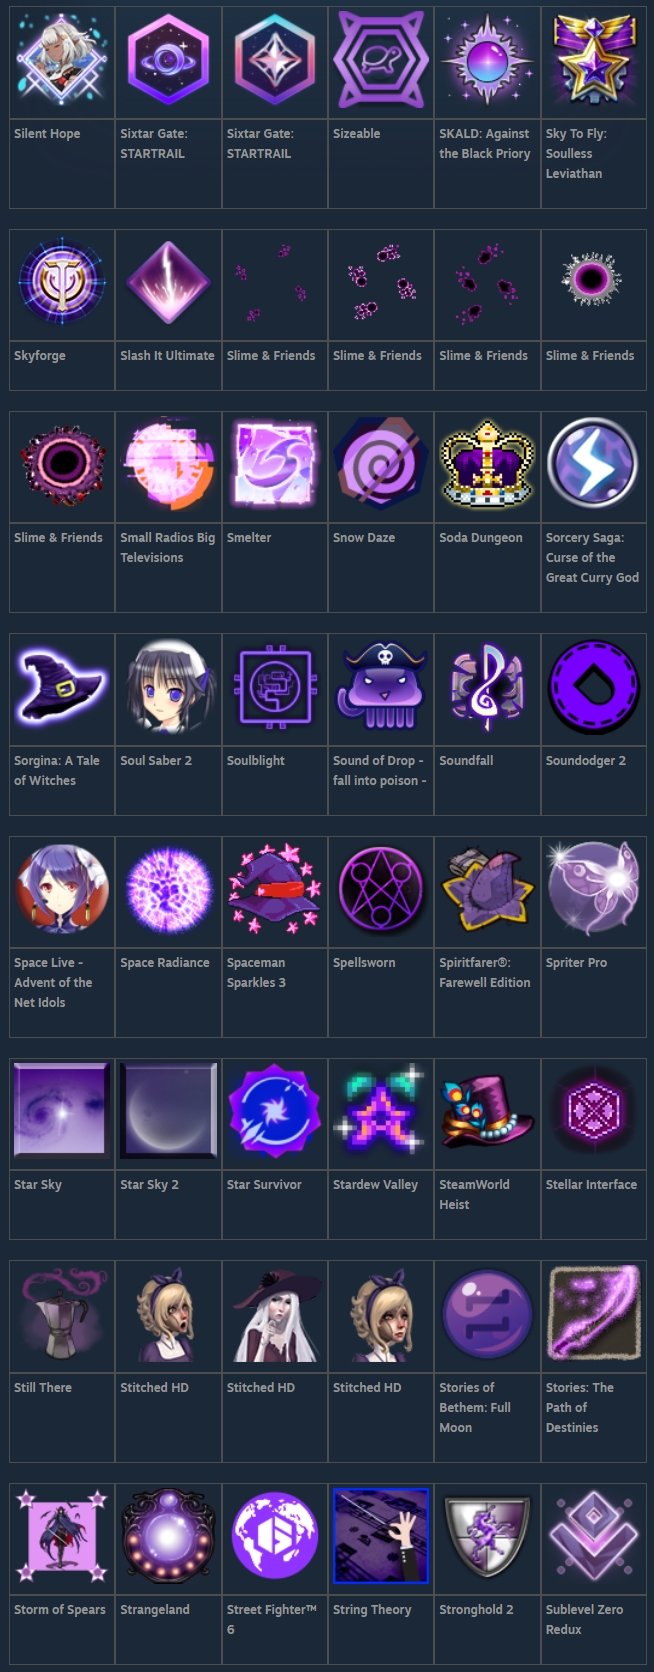The image size is (654, 1672).
Task: Open the String Theory conductor thumbnail
Action: click(x=381, y=1536)
